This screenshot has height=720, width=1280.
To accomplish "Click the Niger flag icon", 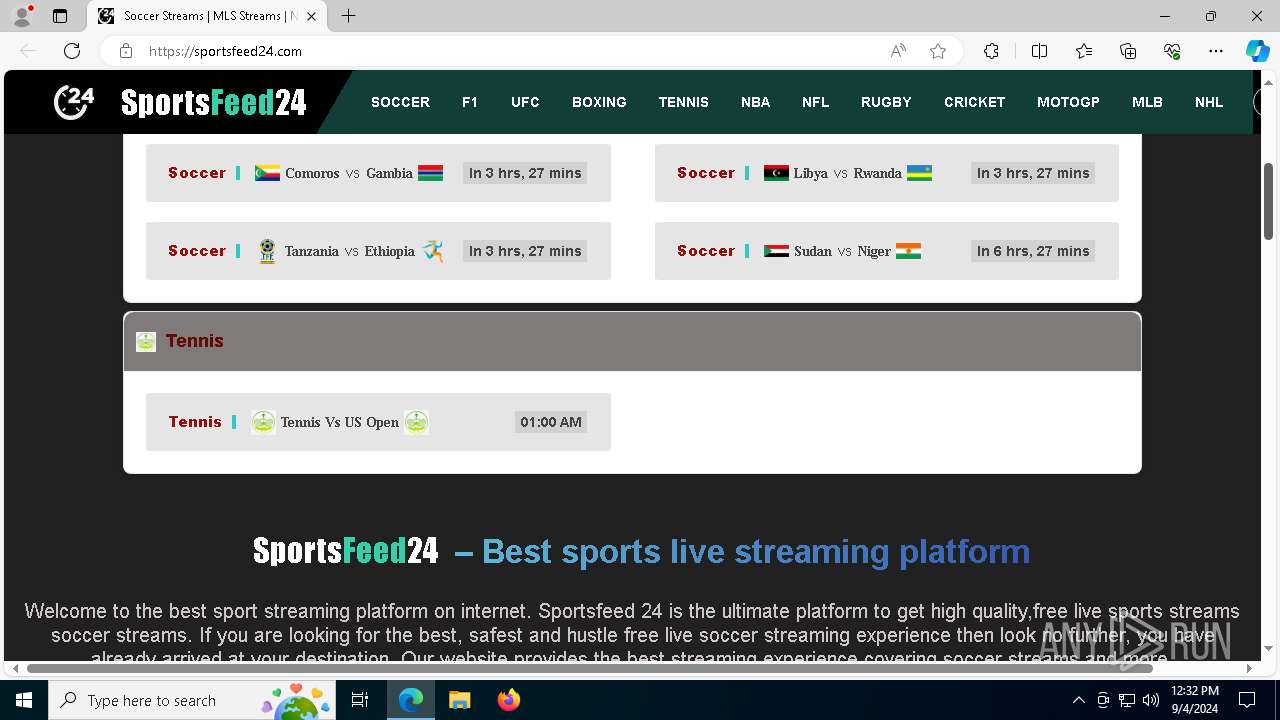I will pos(908,251).
